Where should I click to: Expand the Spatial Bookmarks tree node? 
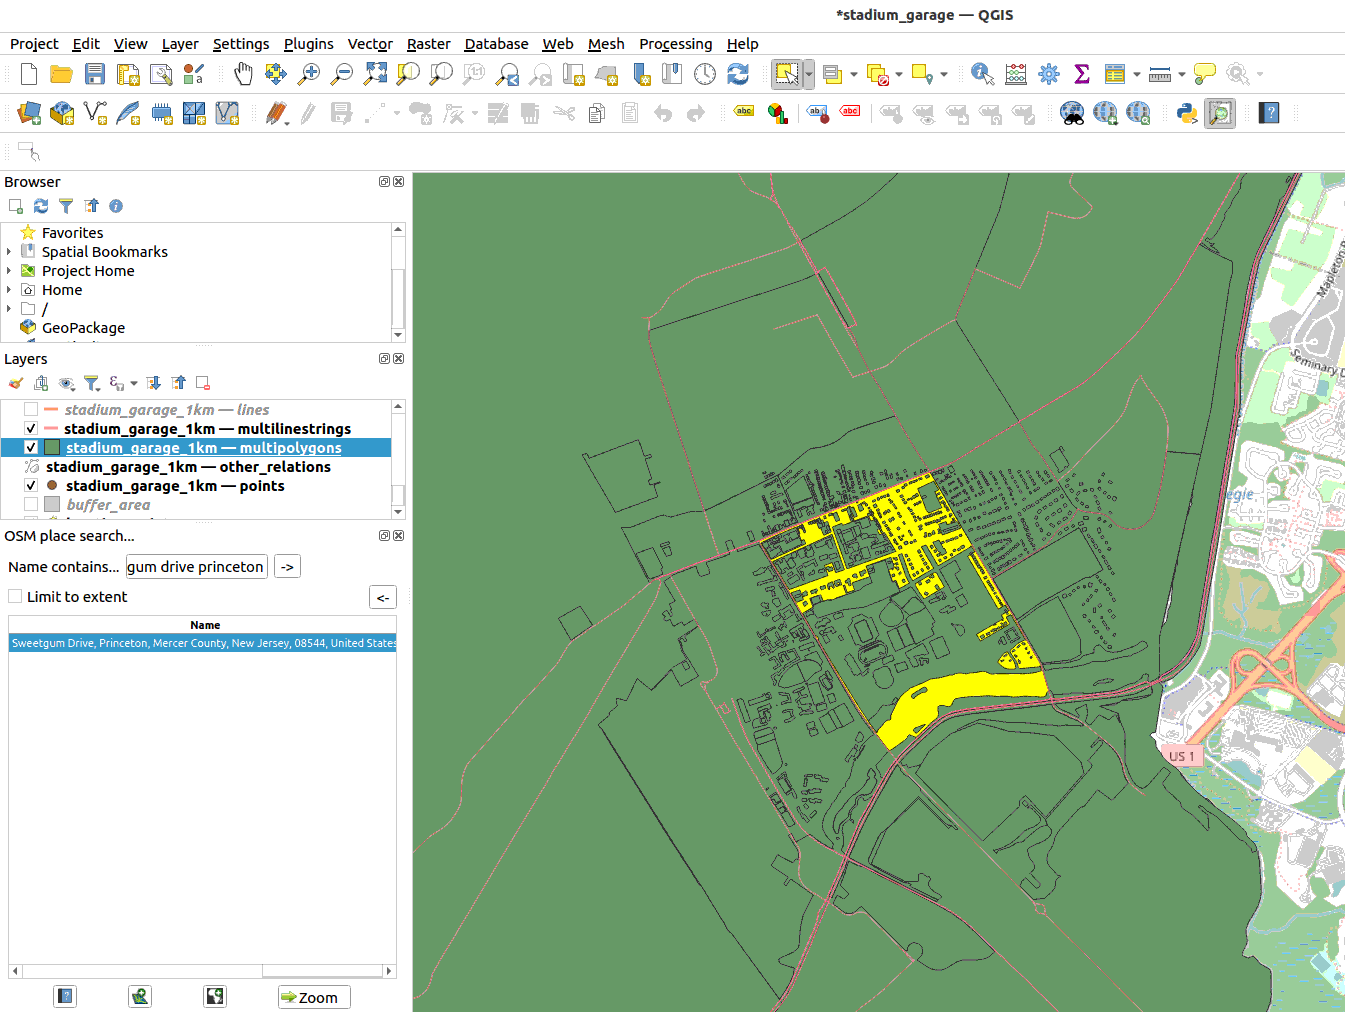point(9,252)
